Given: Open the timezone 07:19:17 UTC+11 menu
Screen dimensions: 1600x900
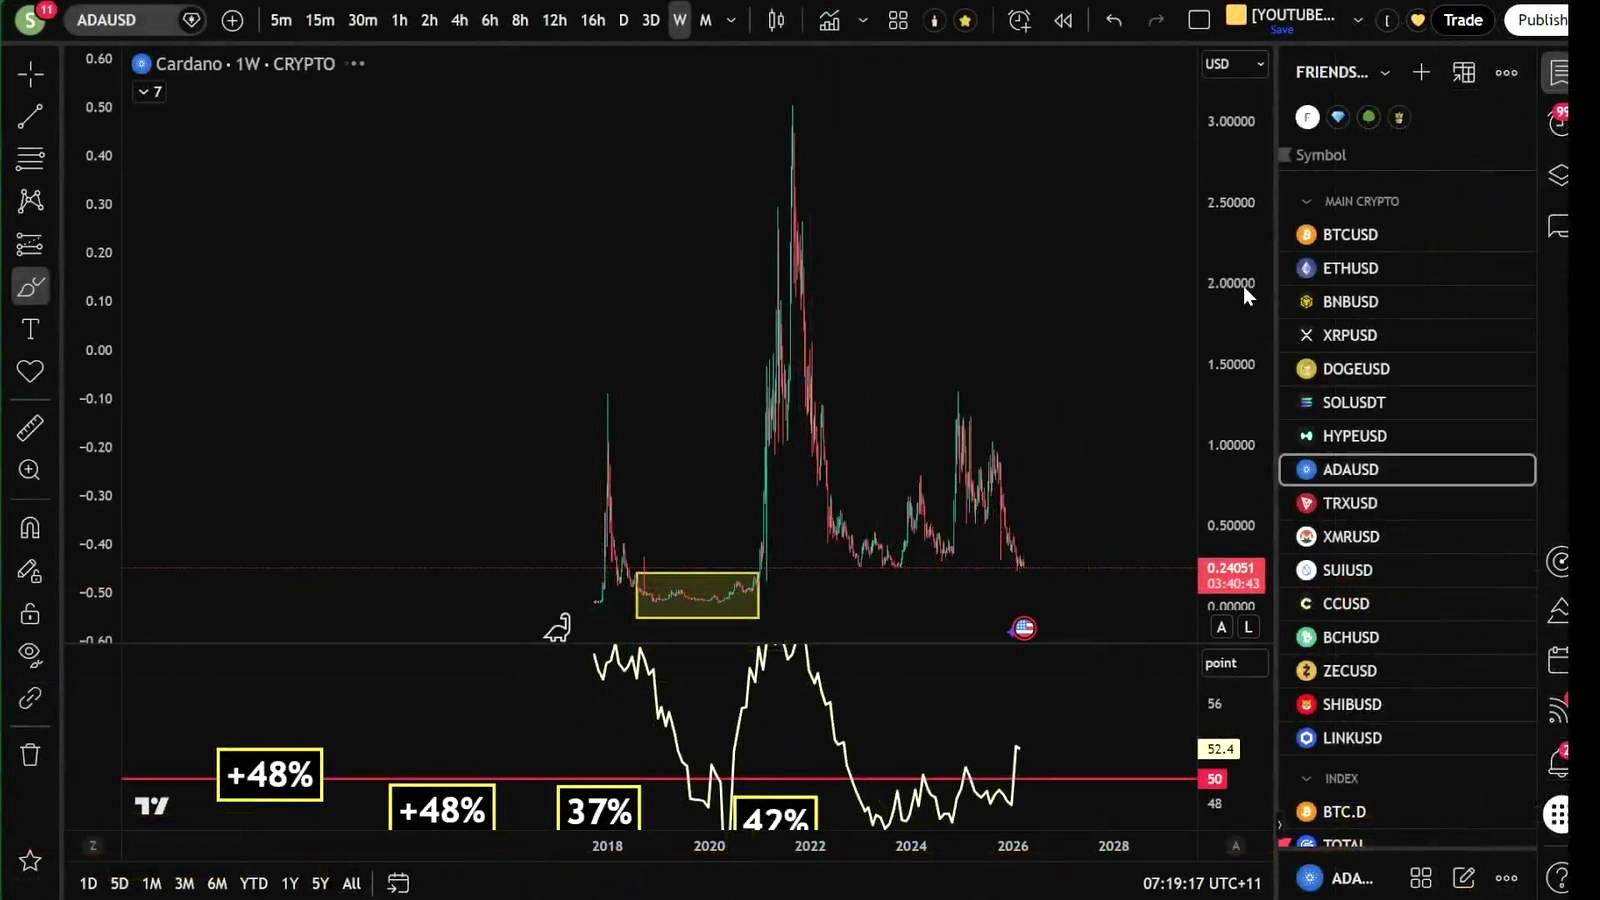Looking at the screenshot, I should click(1202, 883).
